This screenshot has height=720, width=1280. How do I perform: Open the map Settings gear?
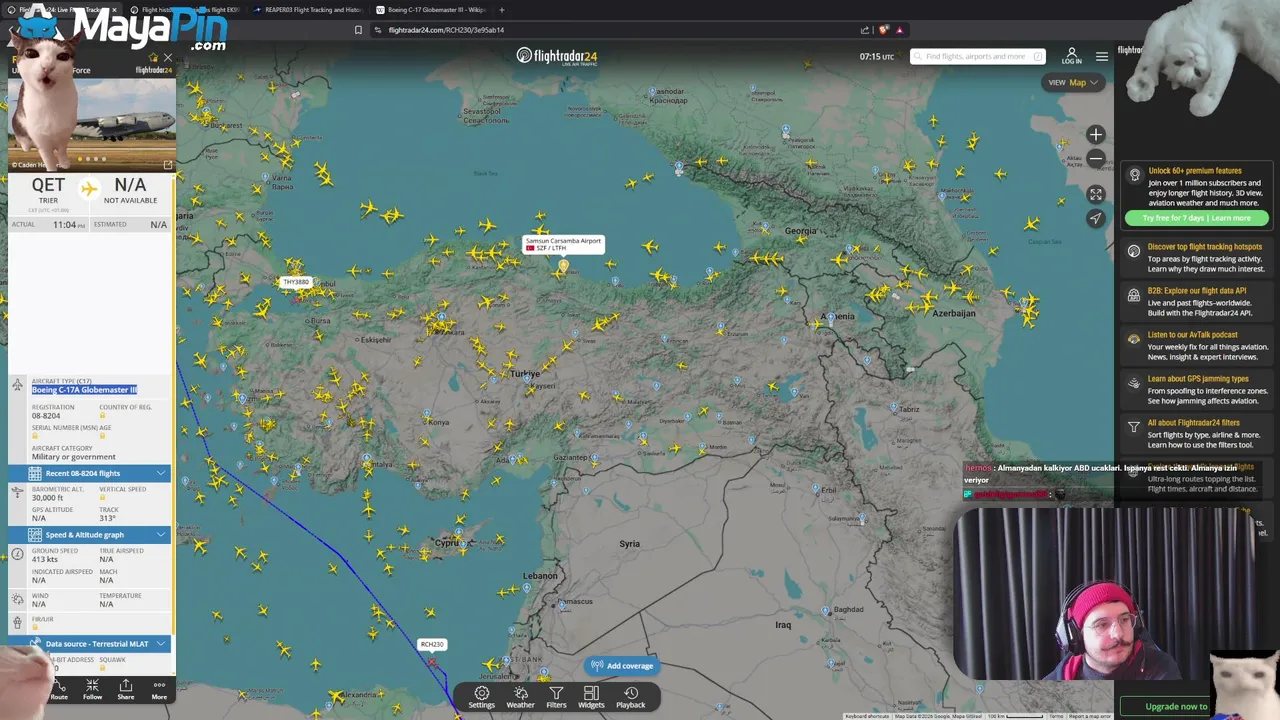pos(481,697)
